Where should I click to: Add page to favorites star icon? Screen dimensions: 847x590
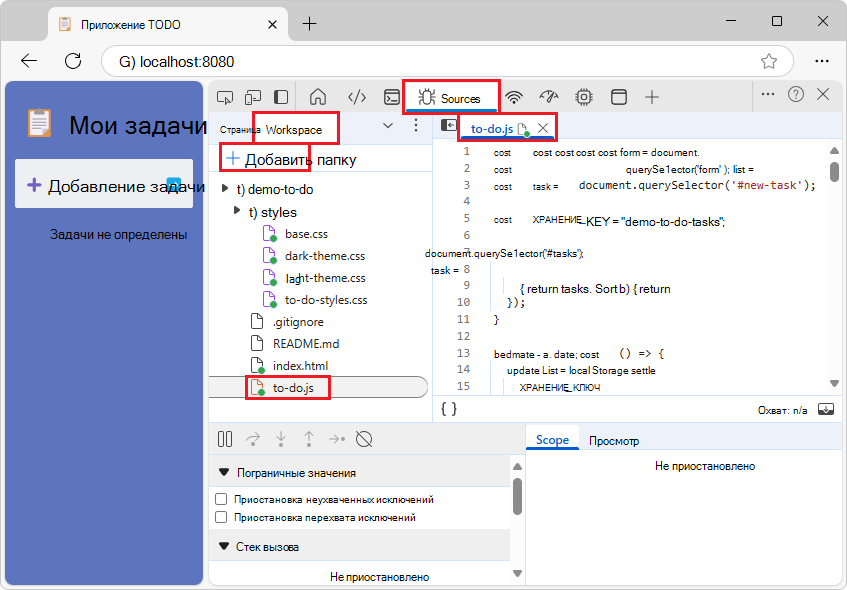click(x=769, y=61)
